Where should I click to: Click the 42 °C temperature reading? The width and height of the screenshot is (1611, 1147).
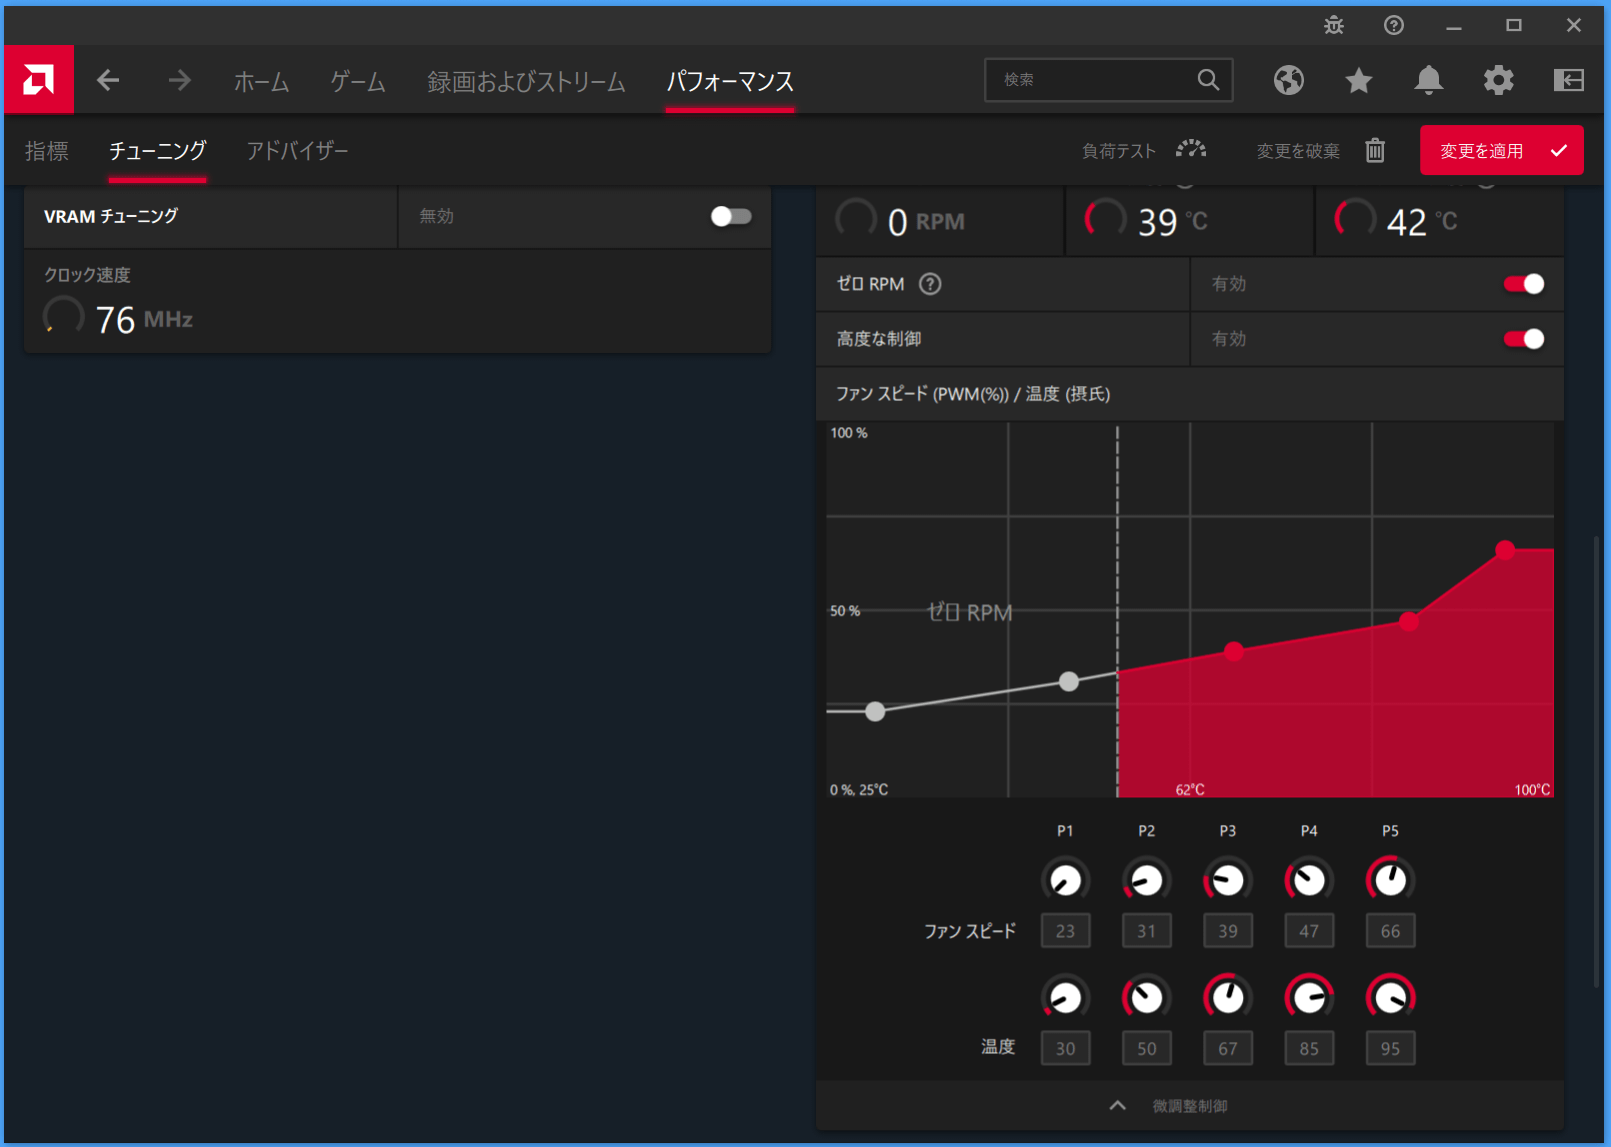[x=1422, y=222]
